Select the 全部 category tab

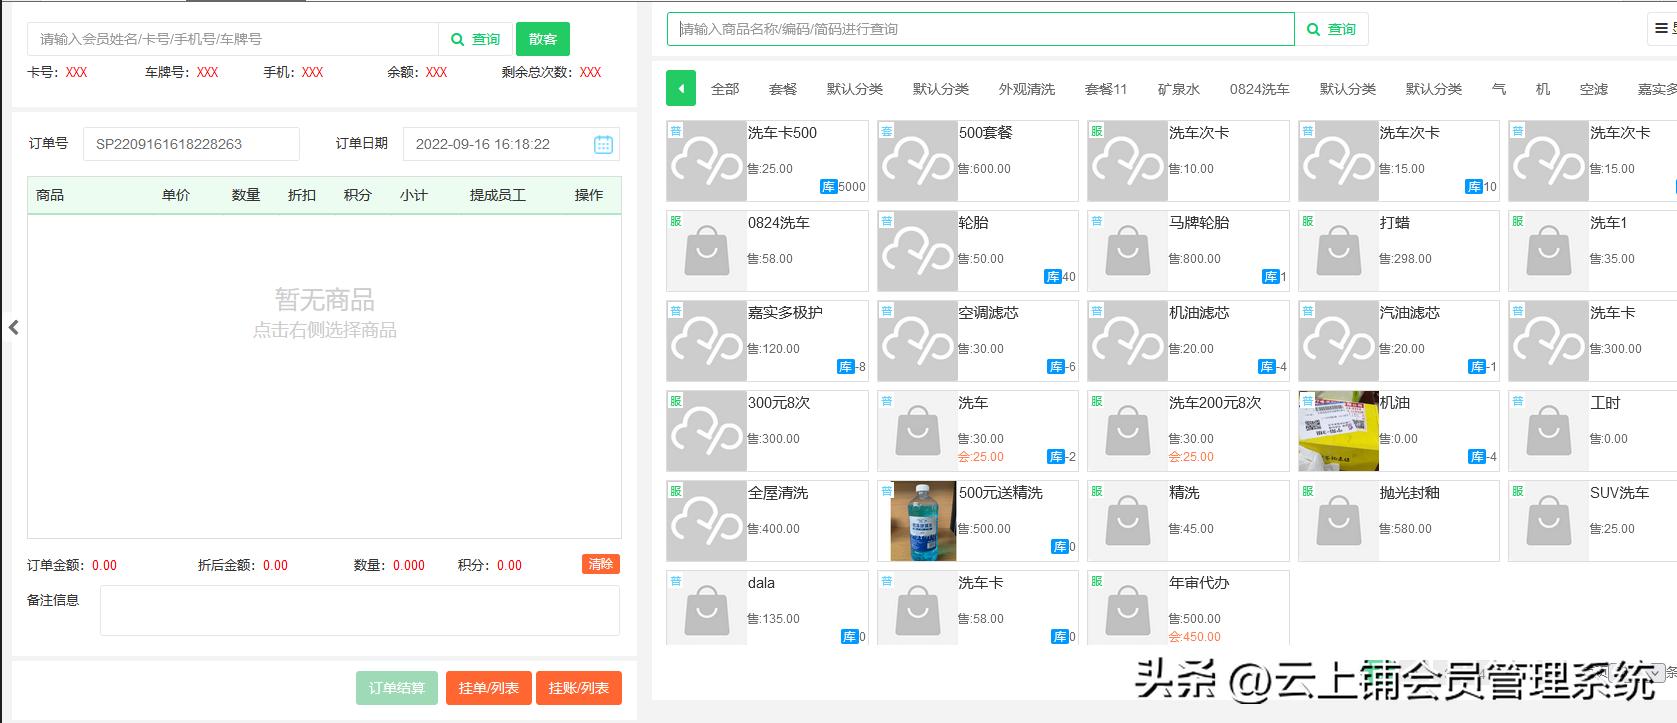tap(725, 89)
